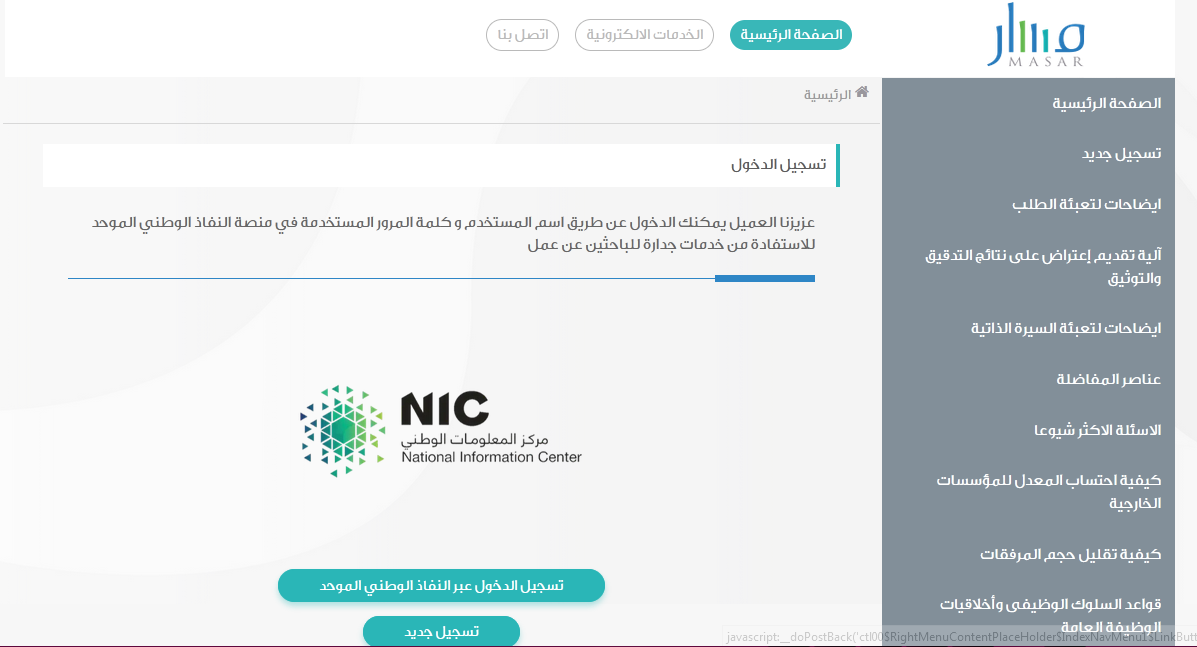Open الاسئلة الاكثر شيوعا sidebar item
The width and height of the screenshot is (1197, 647).
tap(1097, 430)
